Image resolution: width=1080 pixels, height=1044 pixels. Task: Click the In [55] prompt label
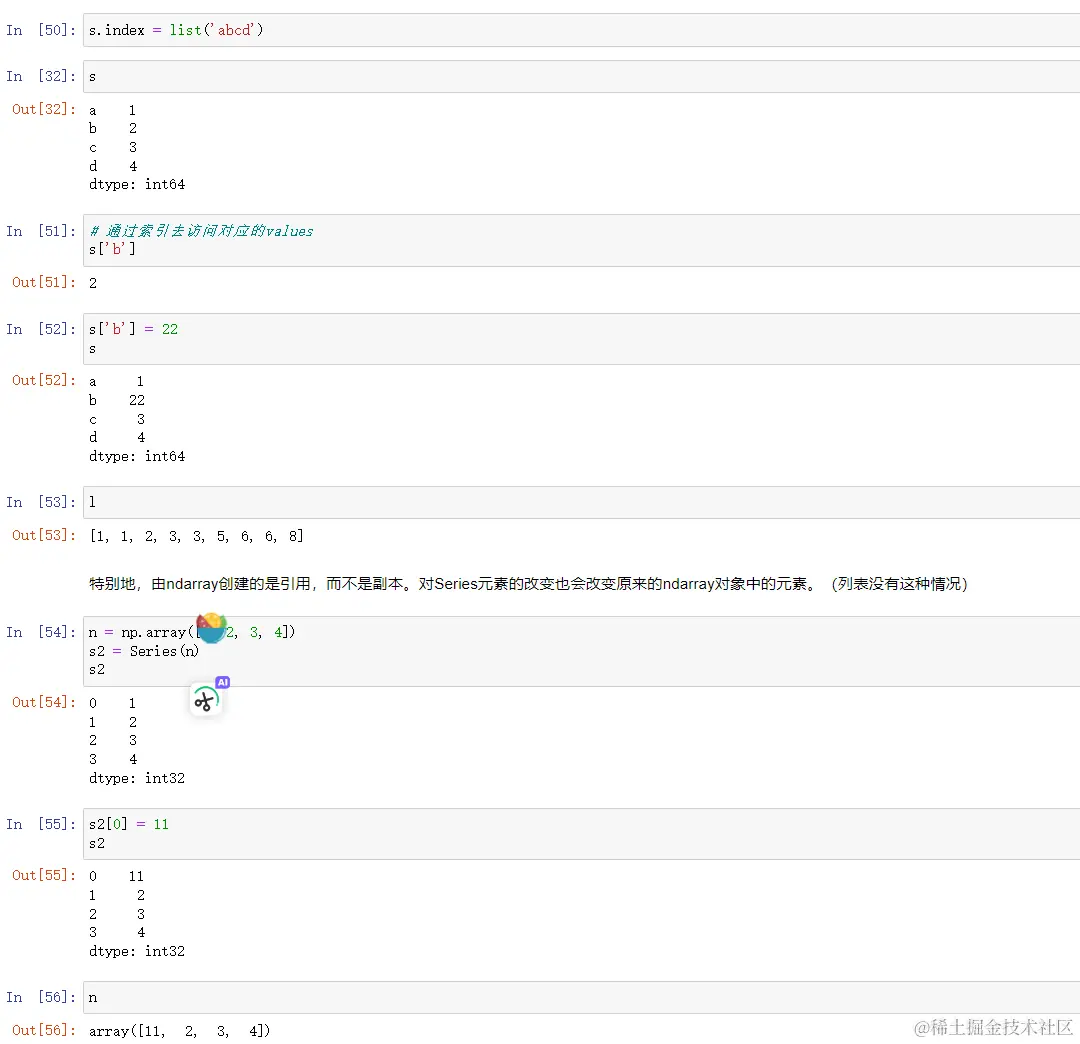pos(41,824)
